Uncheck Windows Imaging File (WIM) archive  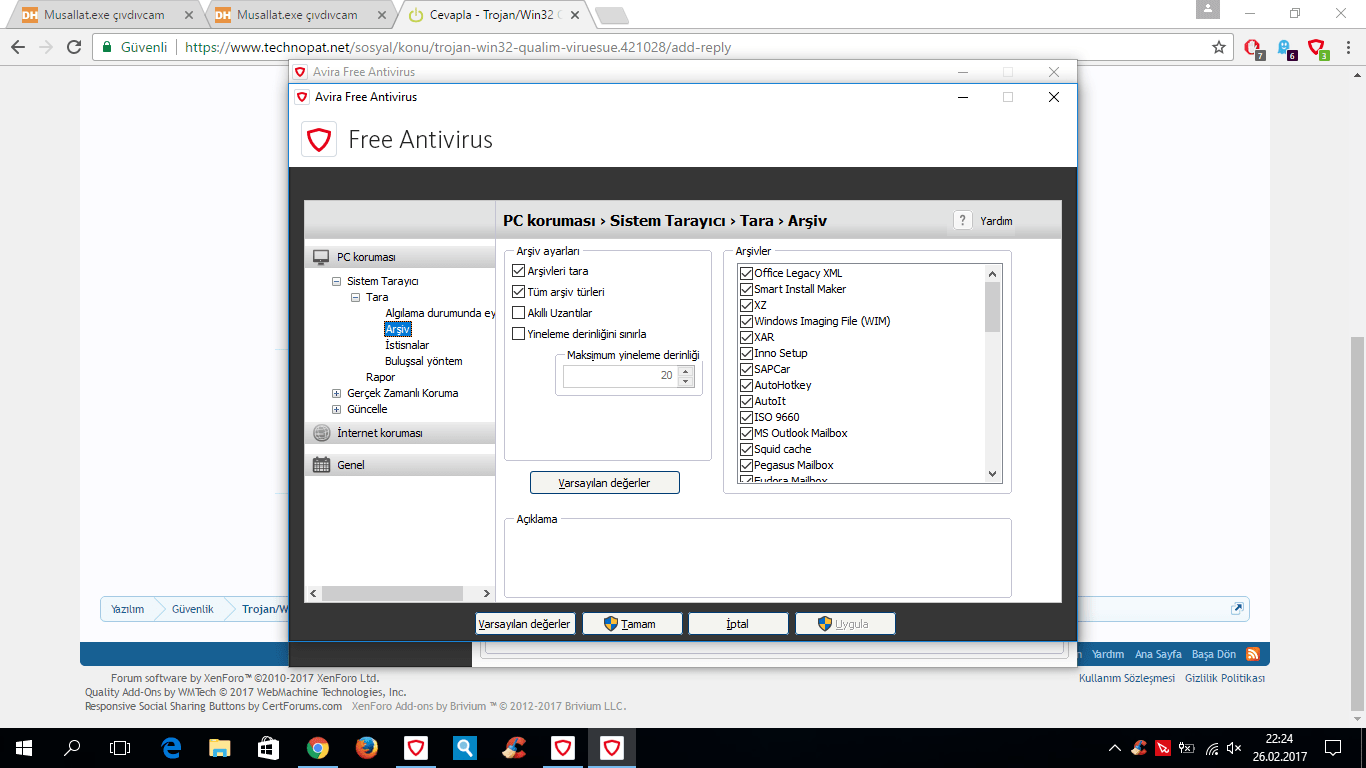746,321
